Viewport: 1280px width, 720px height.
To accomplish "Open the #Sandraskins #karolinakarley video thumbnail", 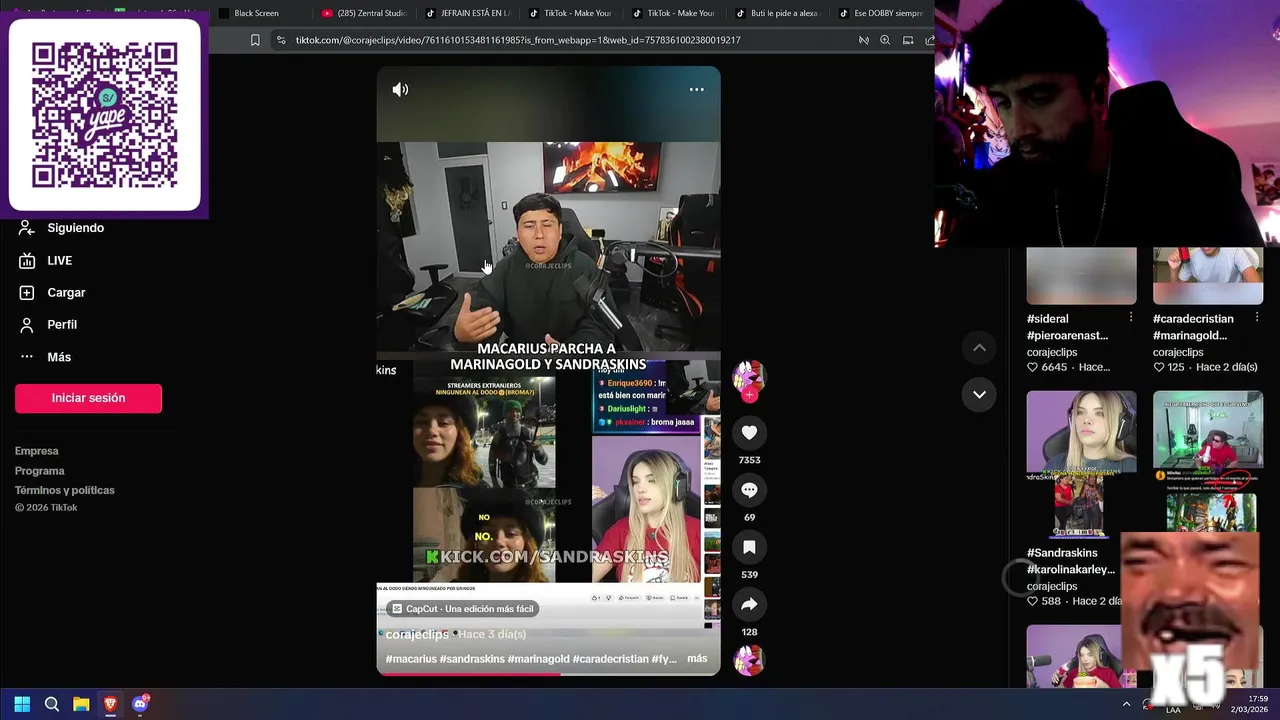I will click(1081, 464).
